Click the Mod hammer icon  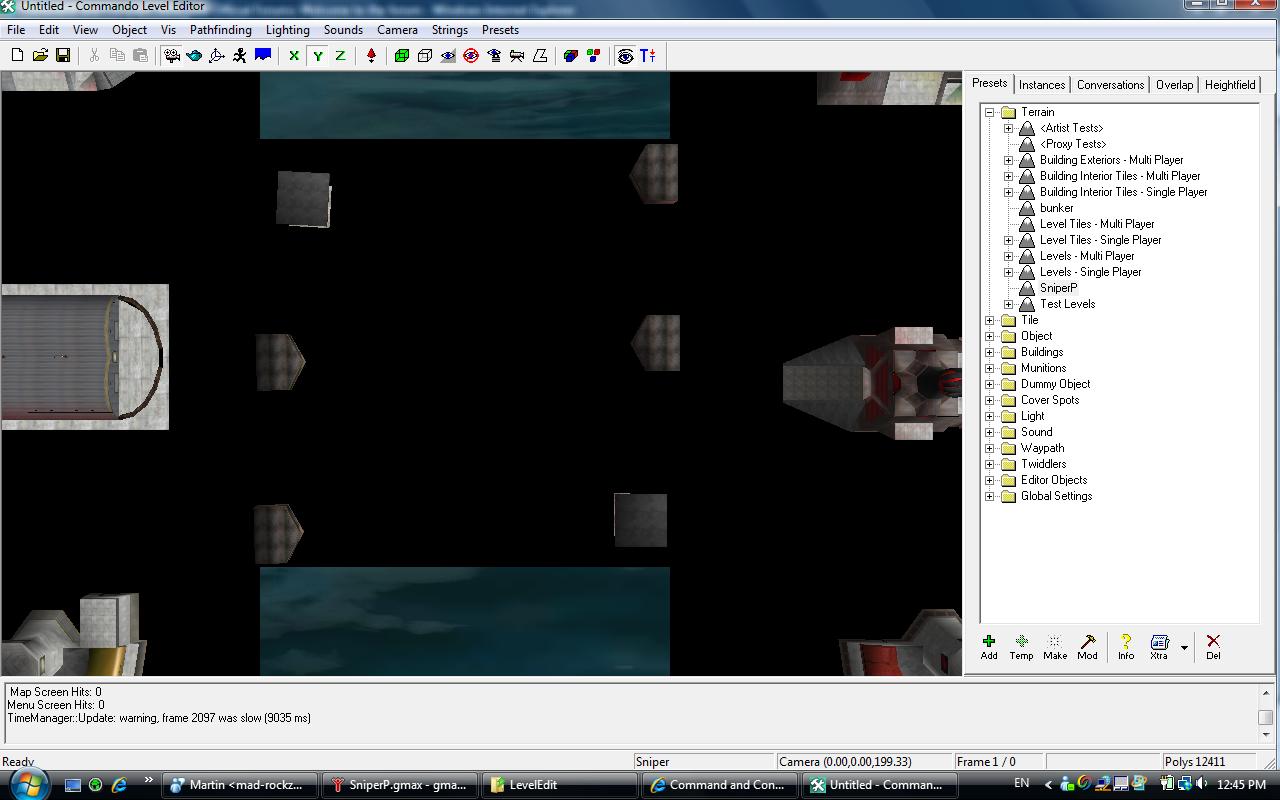pyautogui.click(x=1087, y=647)
